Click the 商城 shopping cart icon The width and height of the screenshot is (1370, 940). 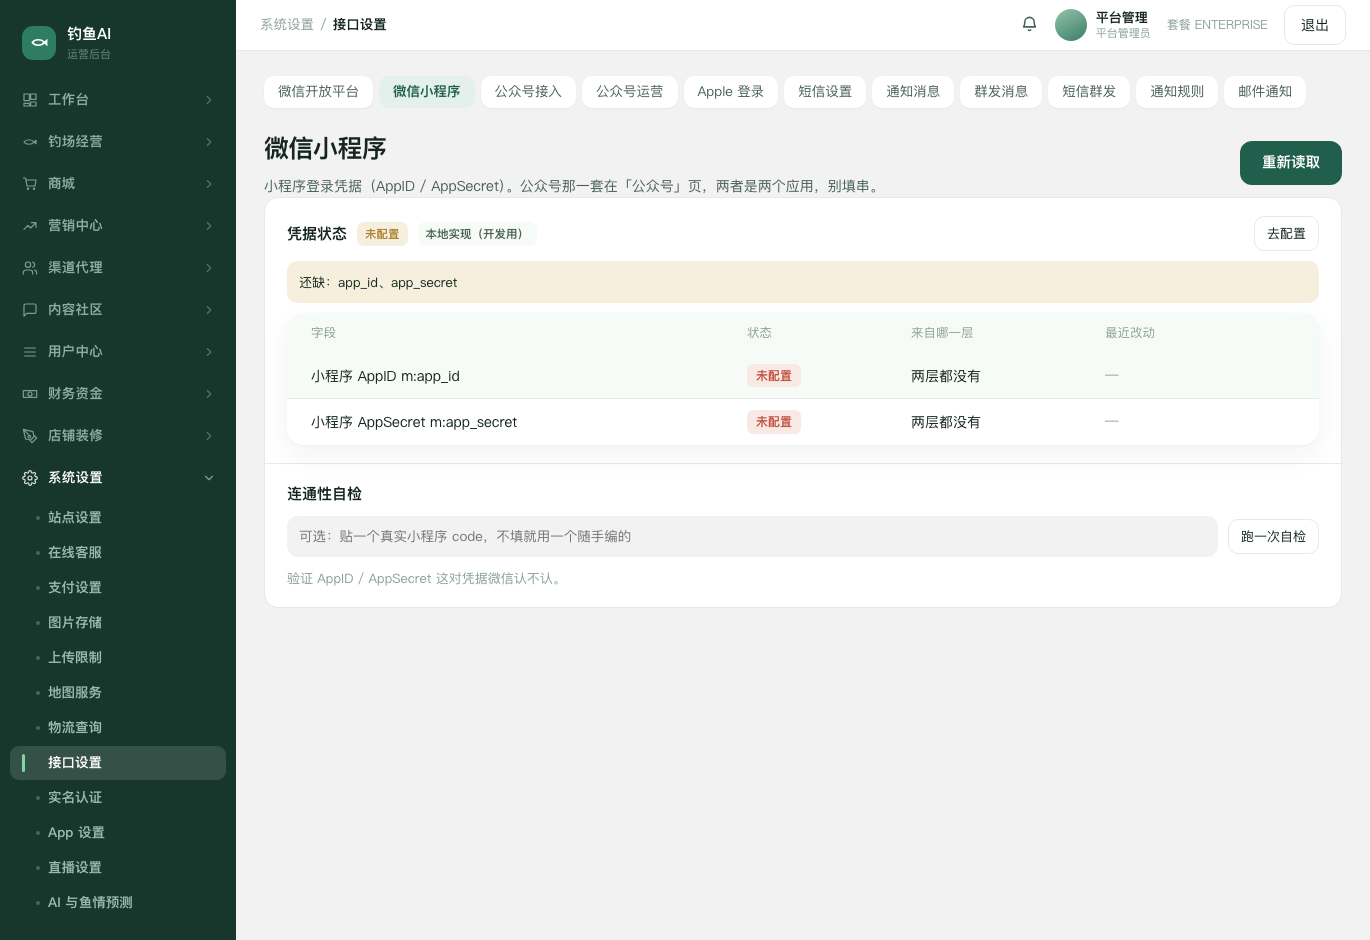(30, 184)
